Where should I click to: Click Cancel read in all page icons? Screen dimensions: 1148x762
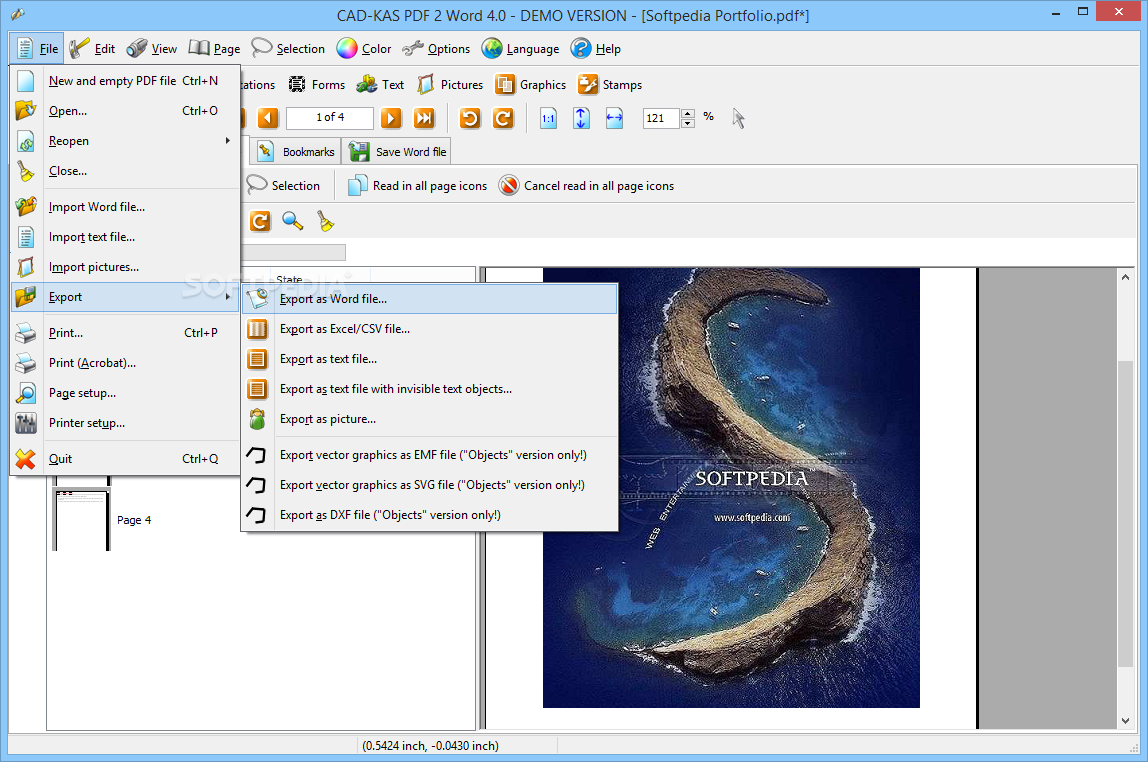(x=586, y=186)
